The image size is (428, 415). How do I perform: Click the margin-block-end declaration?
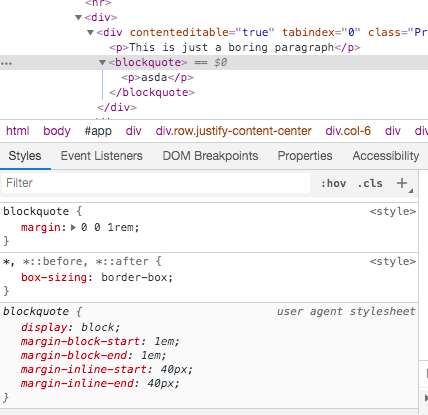click(x=93, y=355)
